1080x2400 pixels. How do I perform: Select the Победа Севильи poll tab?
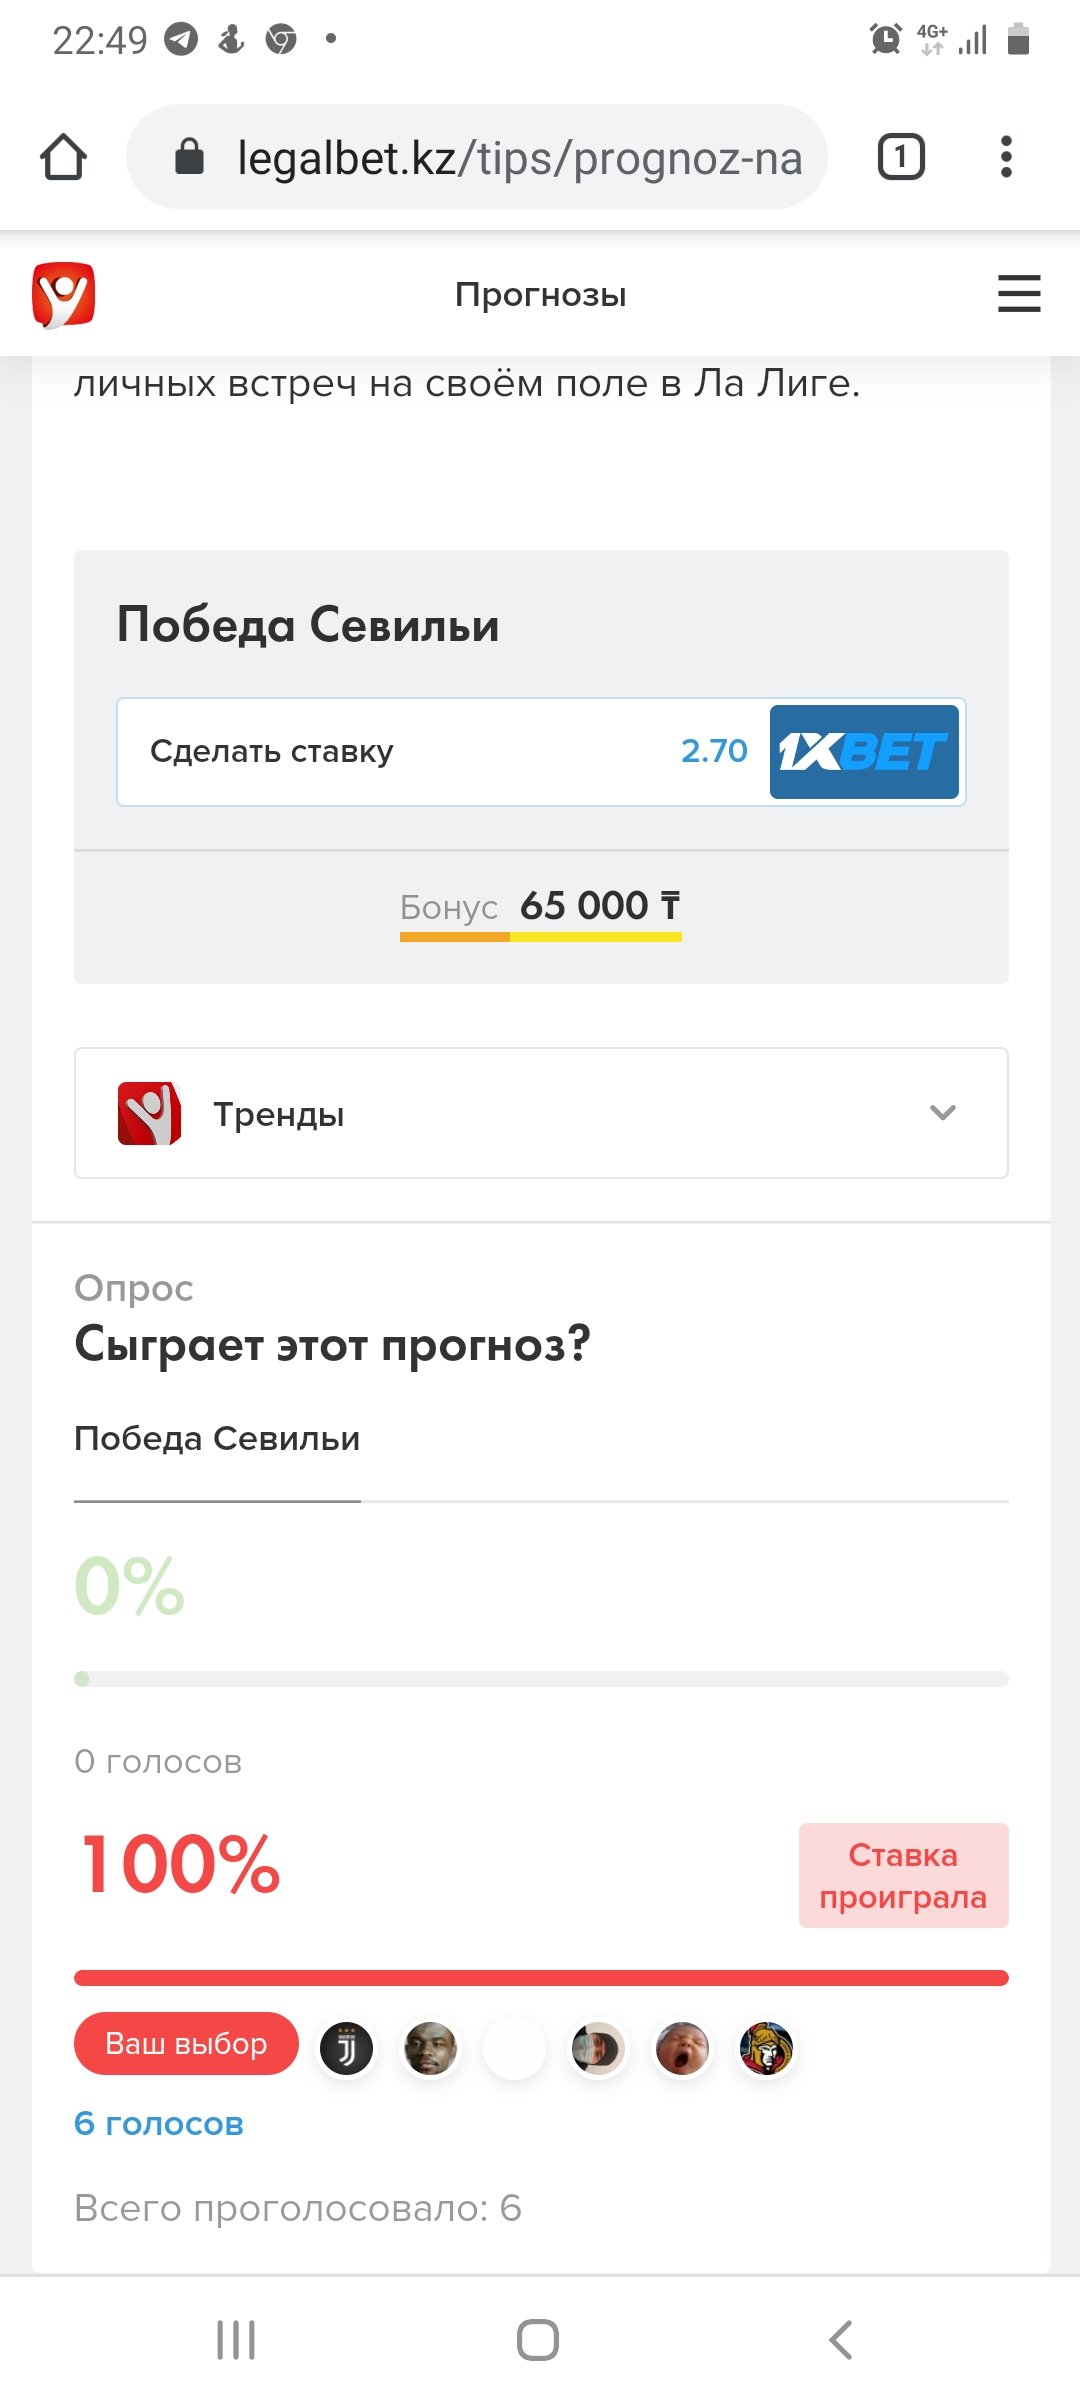[x=217, y=1439]
